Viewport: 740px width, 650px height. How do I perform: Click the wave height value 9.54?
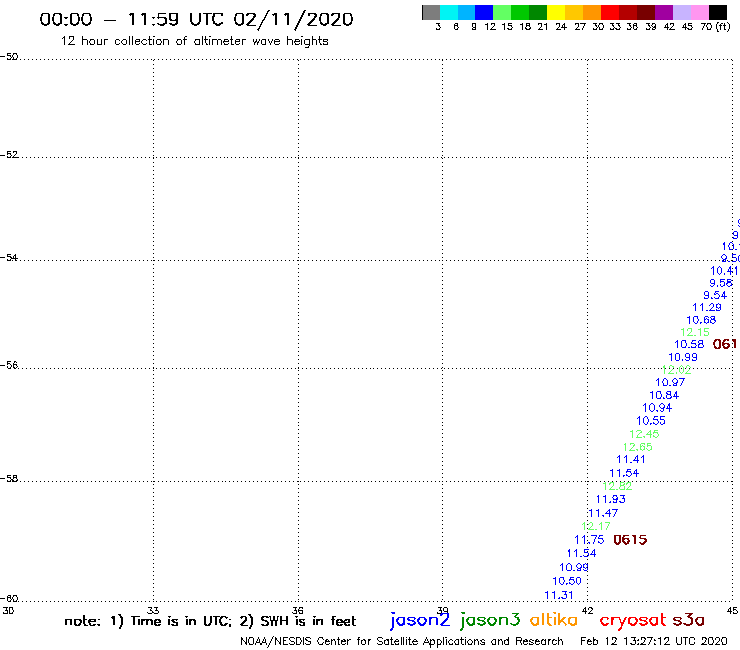(x=715, y=295)
